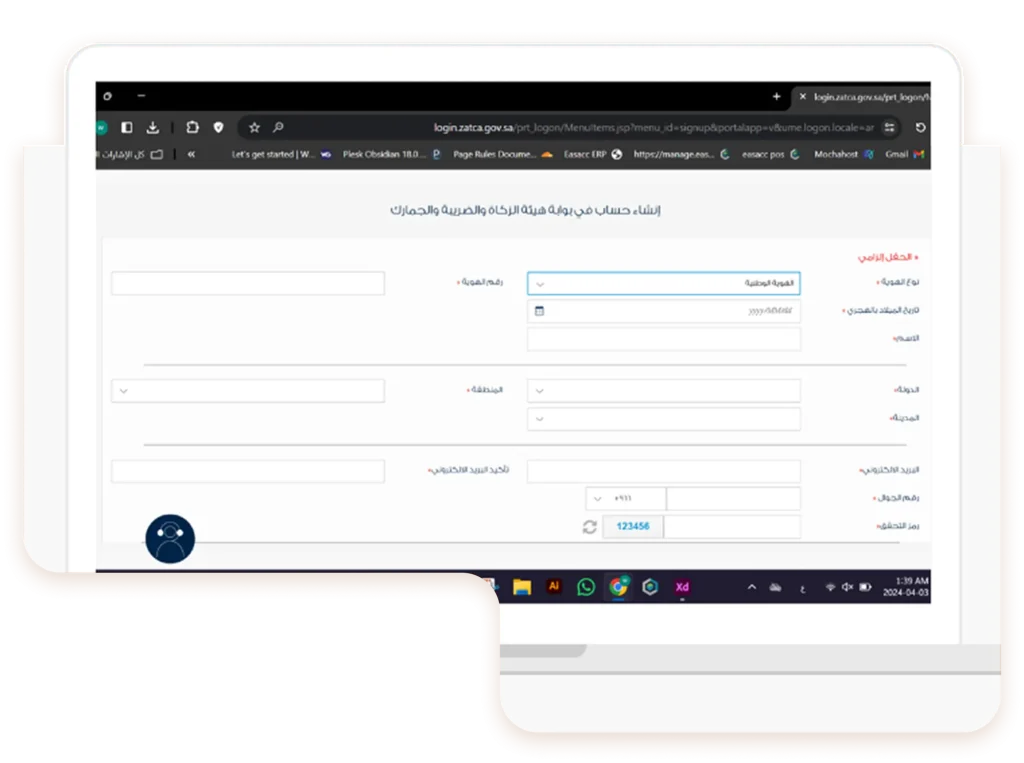Open Adobe Illustrator from the taskbar

554,587
